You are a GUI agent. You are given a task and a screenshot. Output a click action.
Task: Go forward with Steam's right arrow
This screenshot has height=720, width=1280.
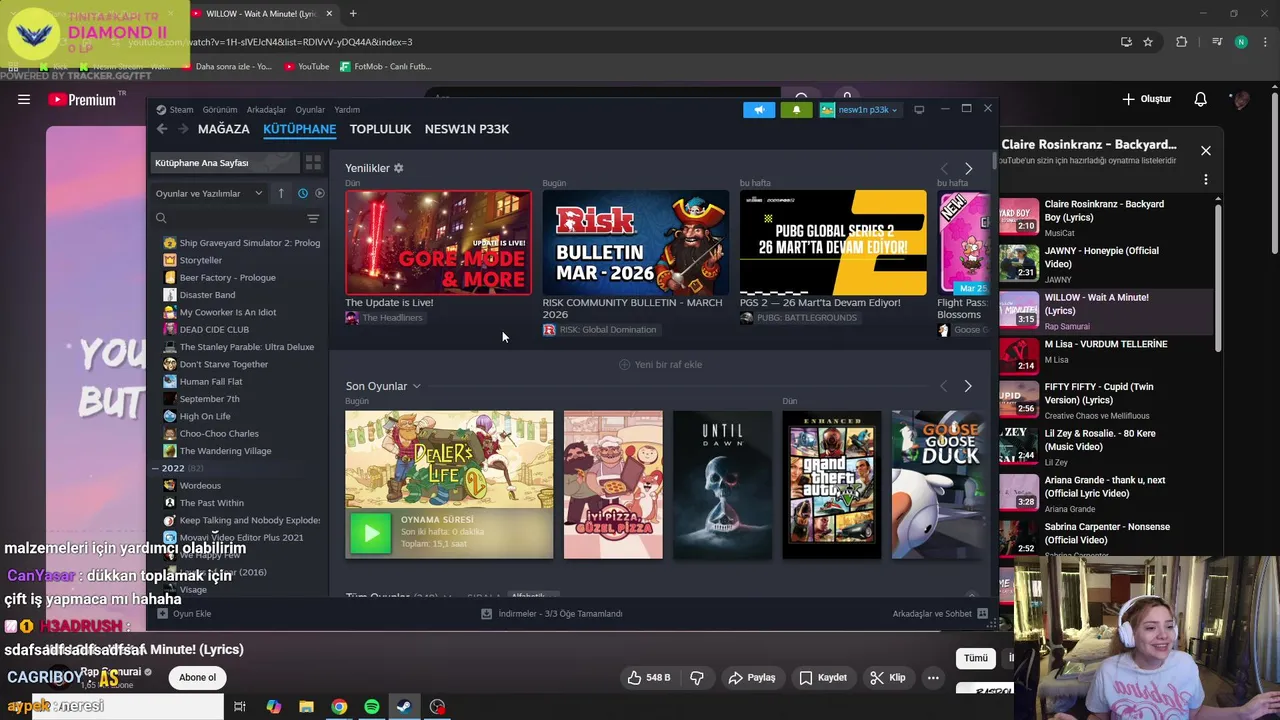coord(183,129)
